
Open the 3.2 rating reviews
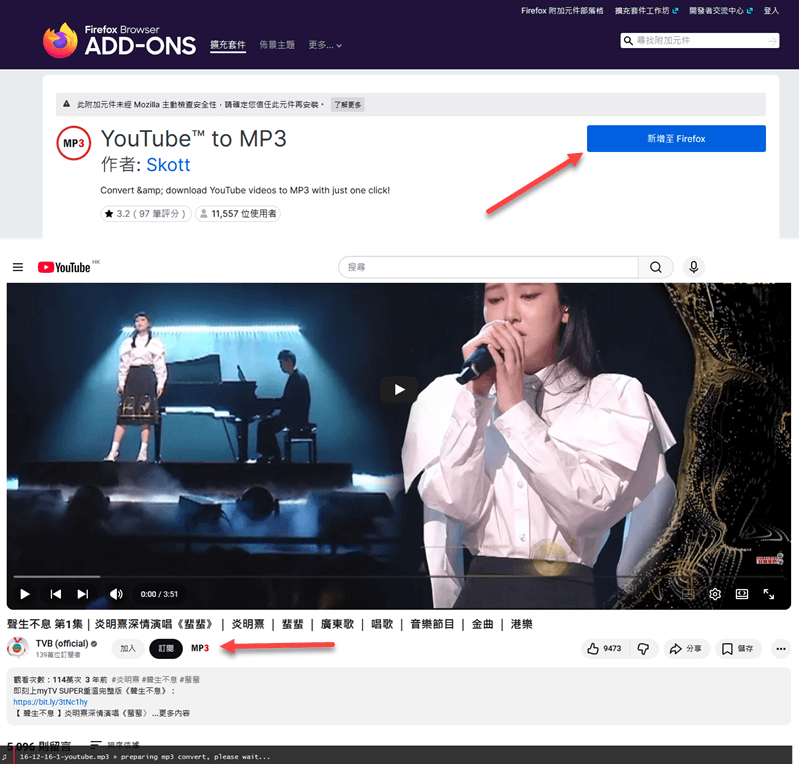pyautogui.click(x=146, y=214)
